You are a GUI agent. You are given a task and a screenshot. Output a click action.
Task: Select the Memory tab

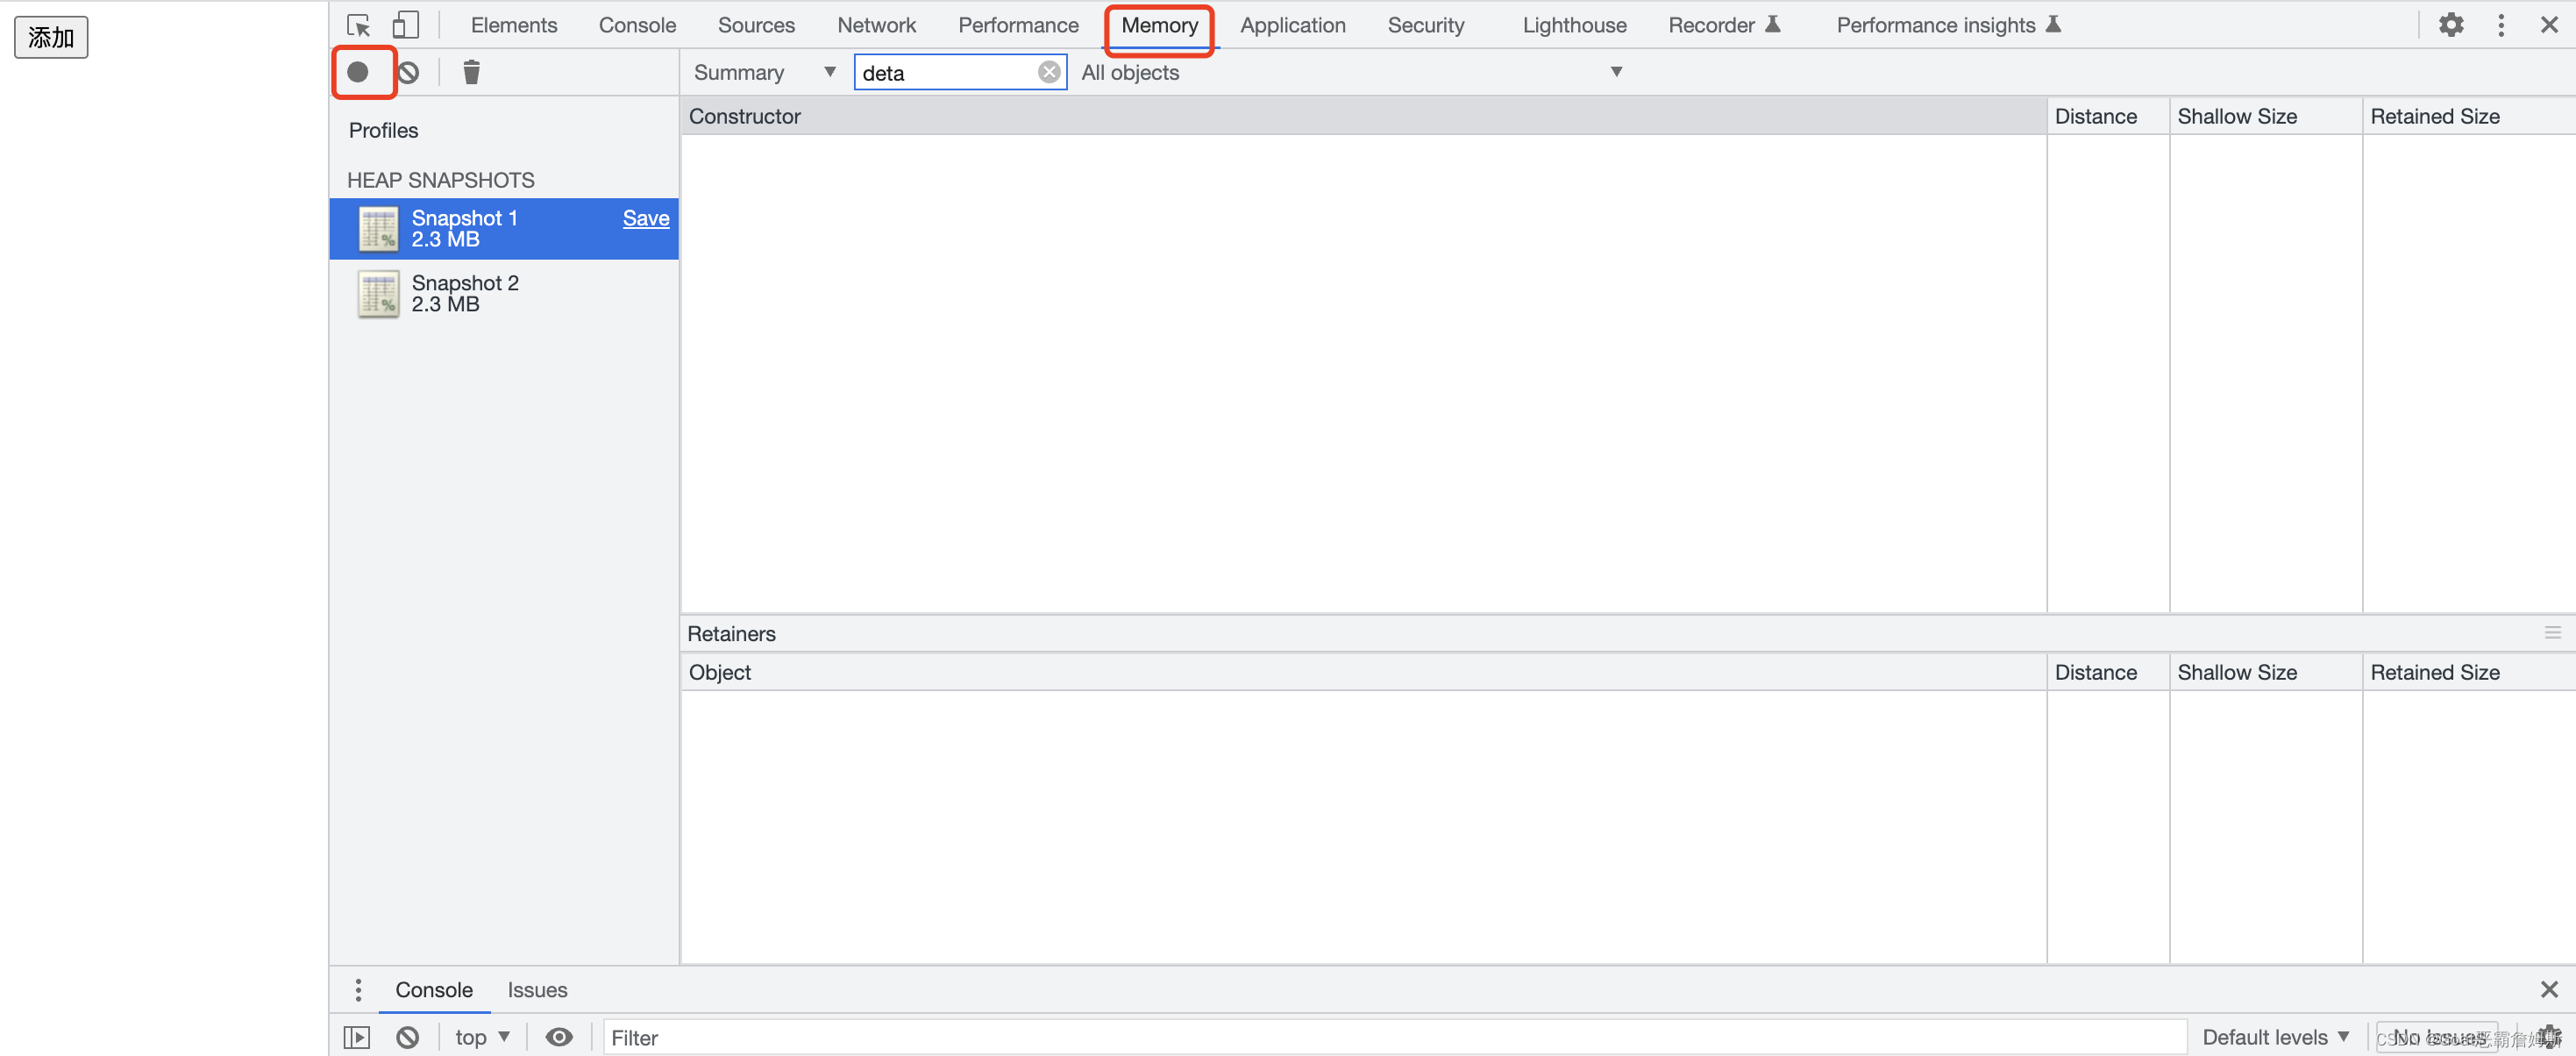point(1159,25)
